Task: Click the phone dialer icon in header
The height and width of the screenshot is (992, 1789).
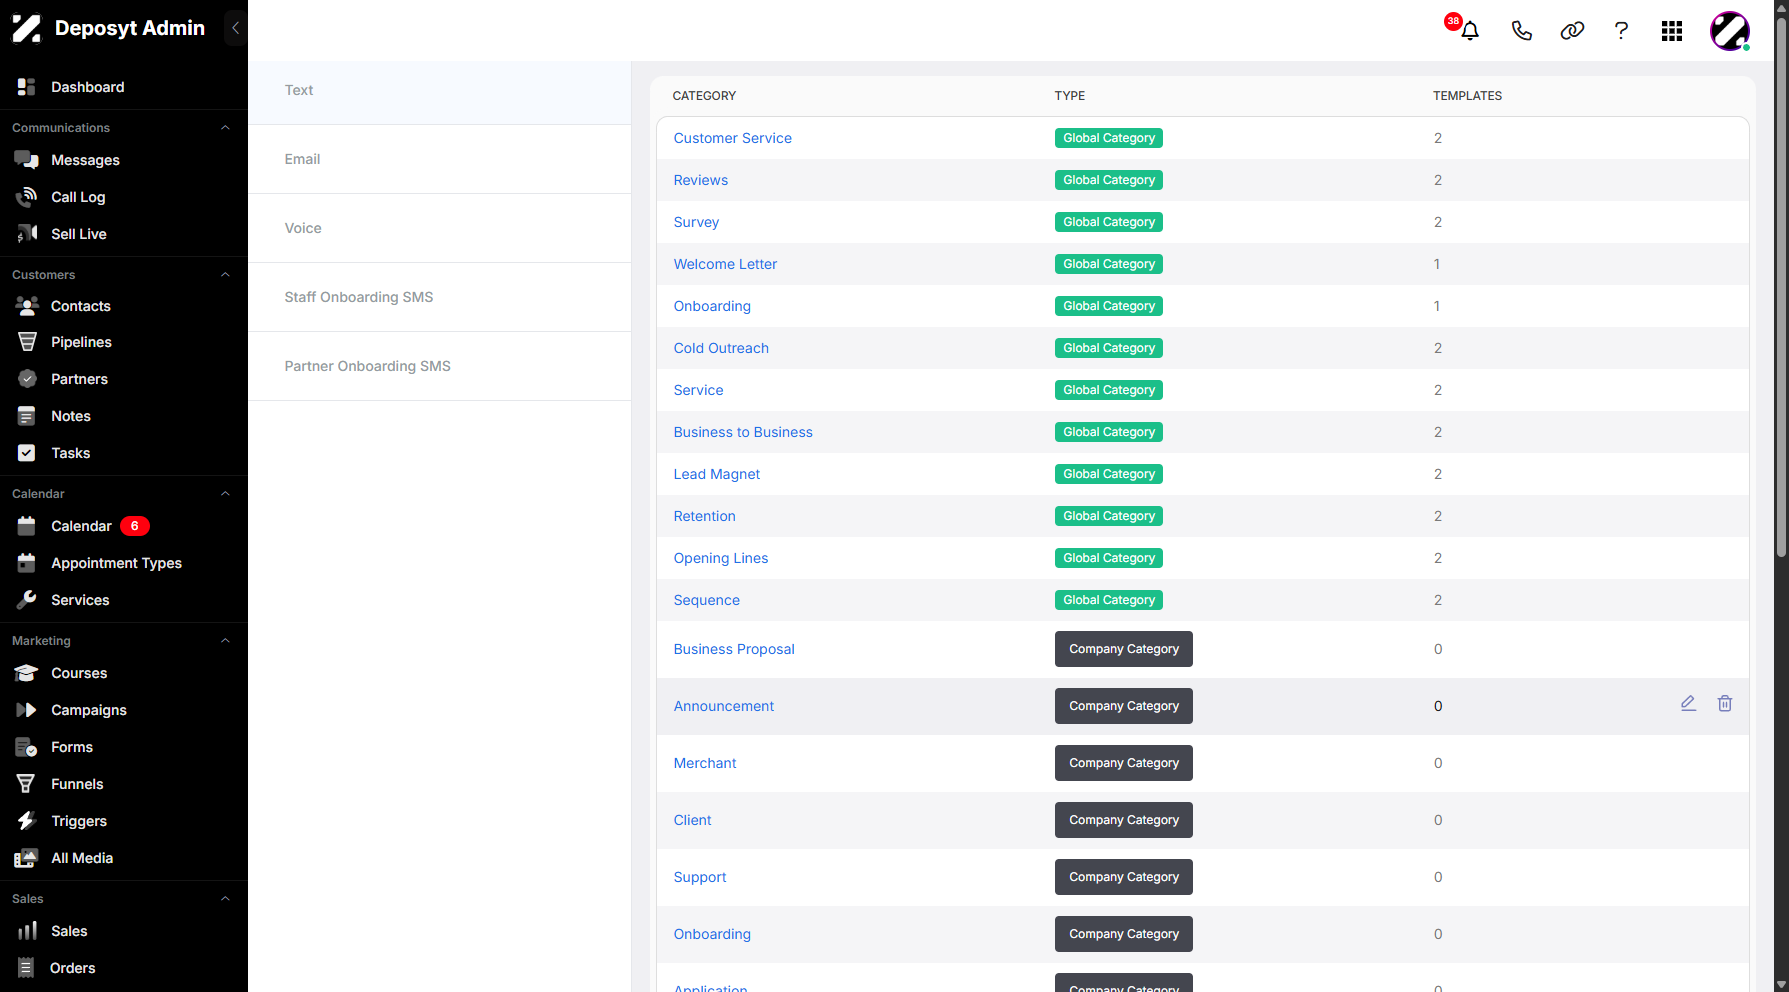Action: click(1521, 31)
